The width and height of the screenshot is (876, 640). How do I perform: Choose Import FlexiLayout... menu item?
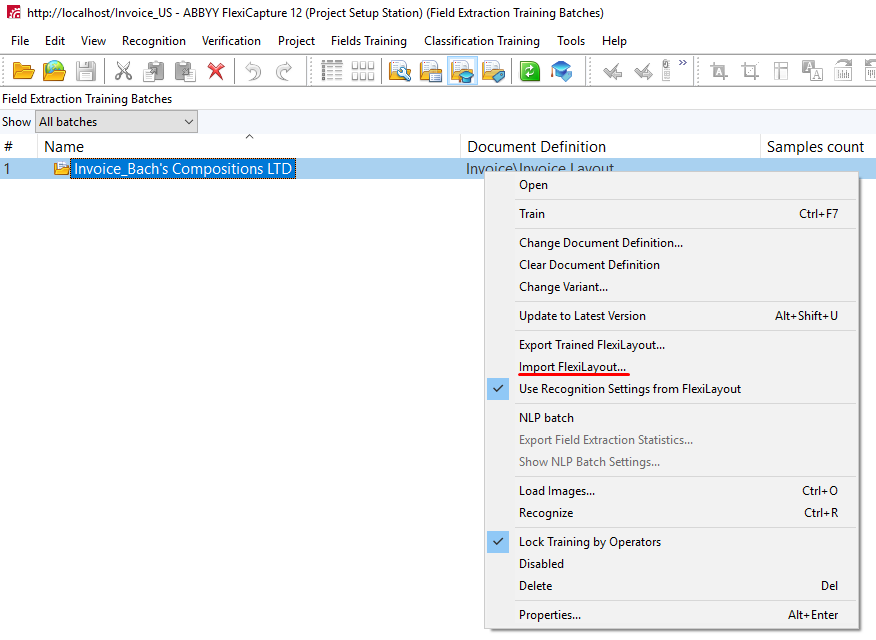pyautogui.click(x=671, y=367)
